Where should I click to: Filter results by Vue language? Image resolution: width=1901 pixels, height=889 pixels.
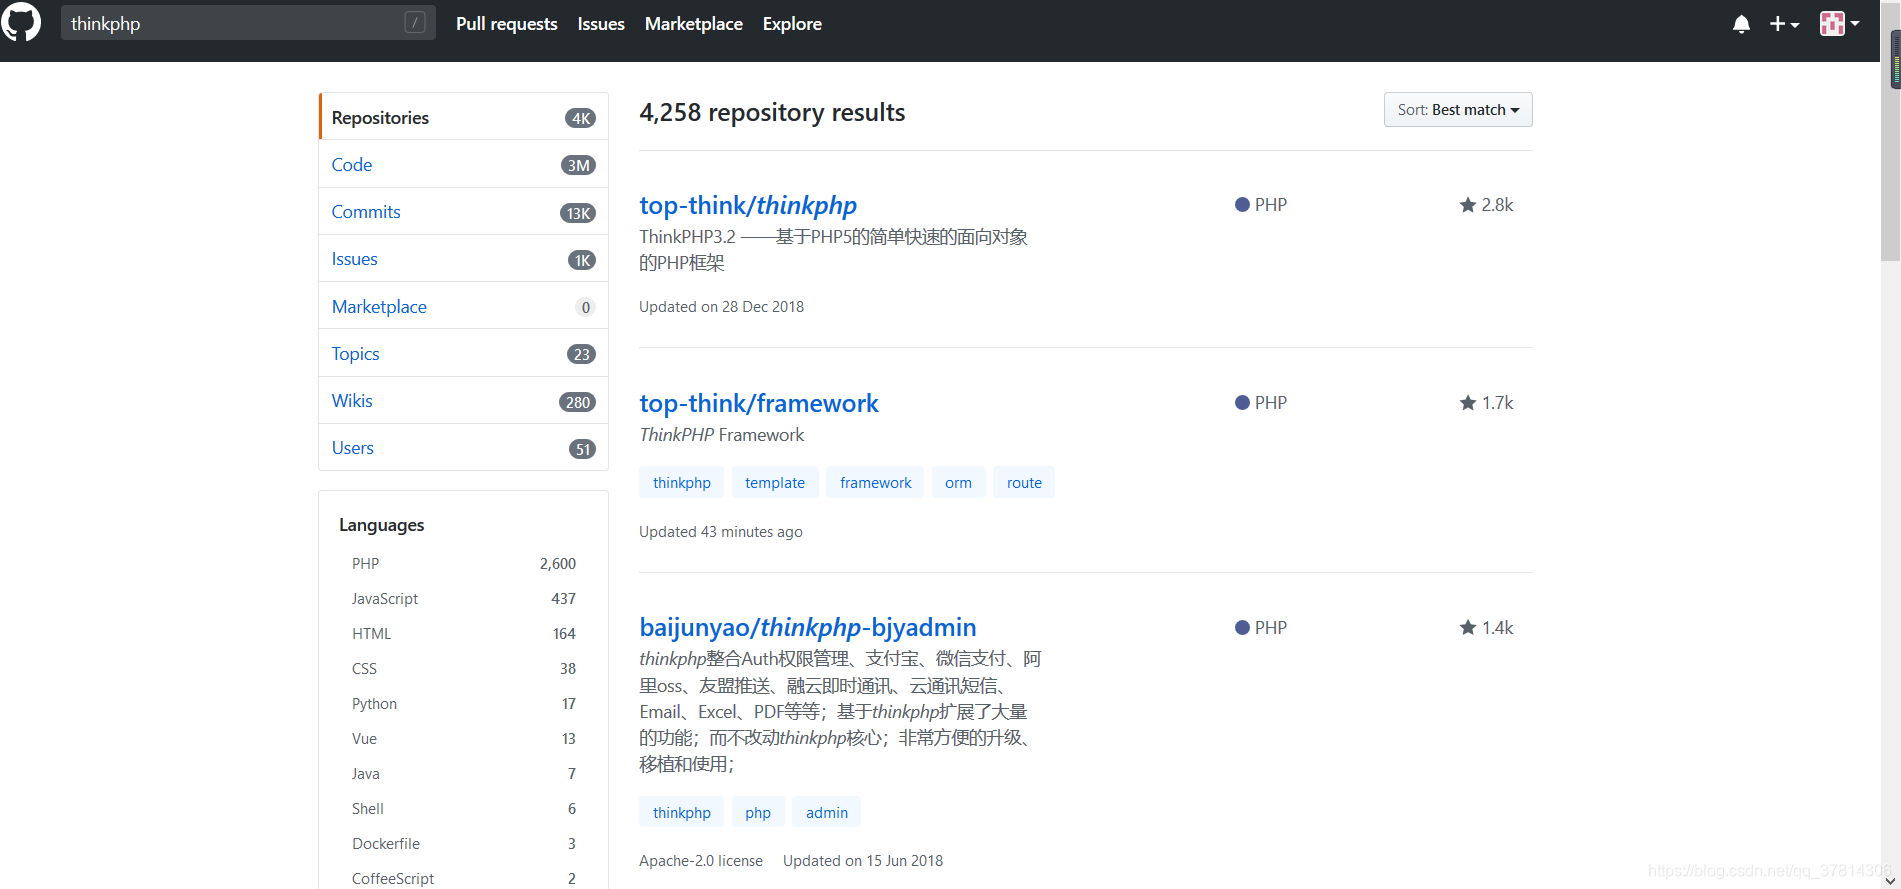click(x=463, y=739)
